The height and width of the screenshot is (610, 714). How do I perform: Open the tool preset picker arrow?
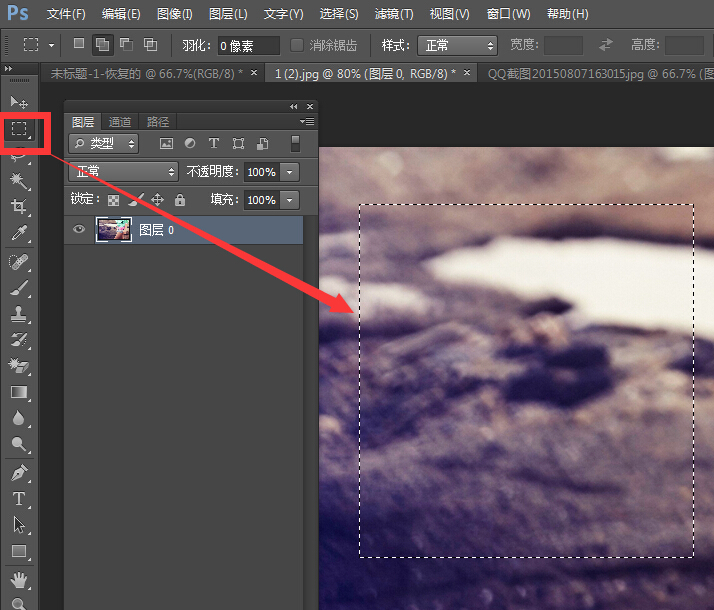(x=51, y=45)
